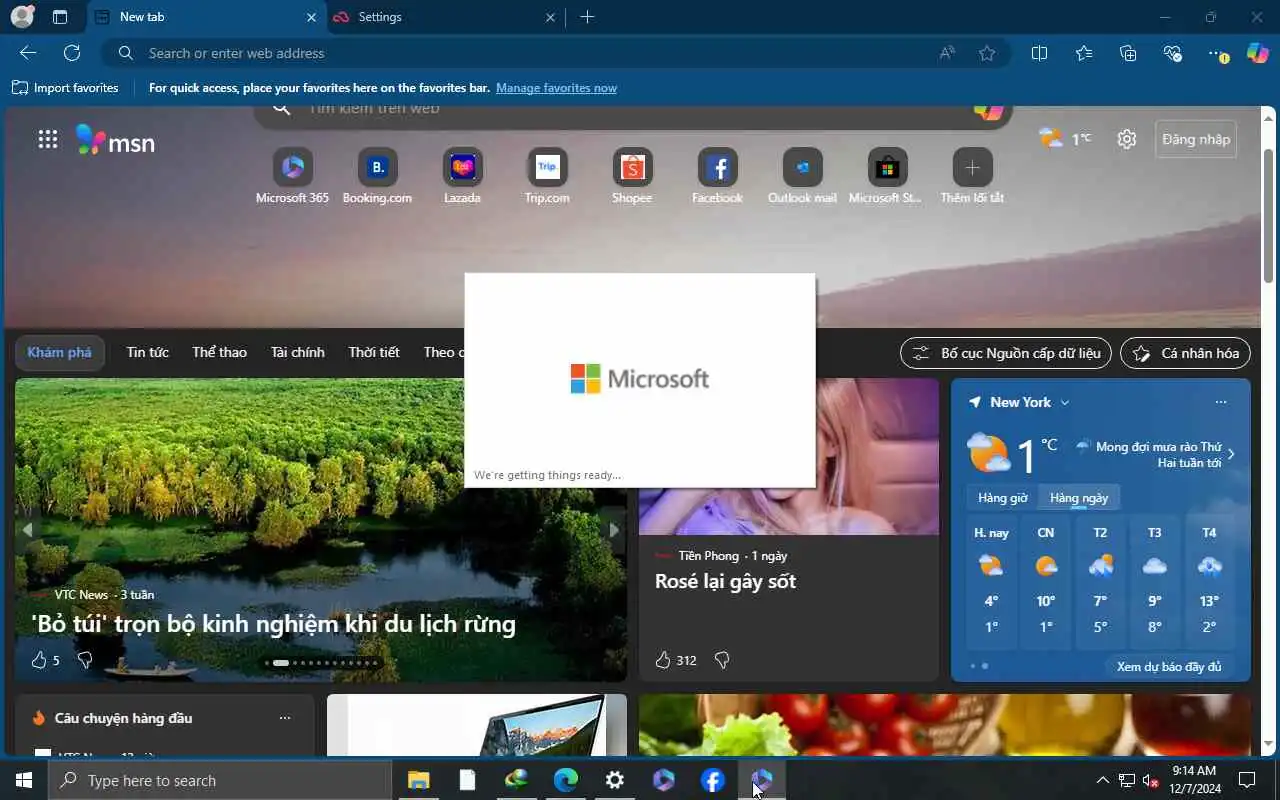Image resolution: width=1280 pixels, height=800 pixels.
Task: Select the Thể thao feed tab
Action: [219, 352]
